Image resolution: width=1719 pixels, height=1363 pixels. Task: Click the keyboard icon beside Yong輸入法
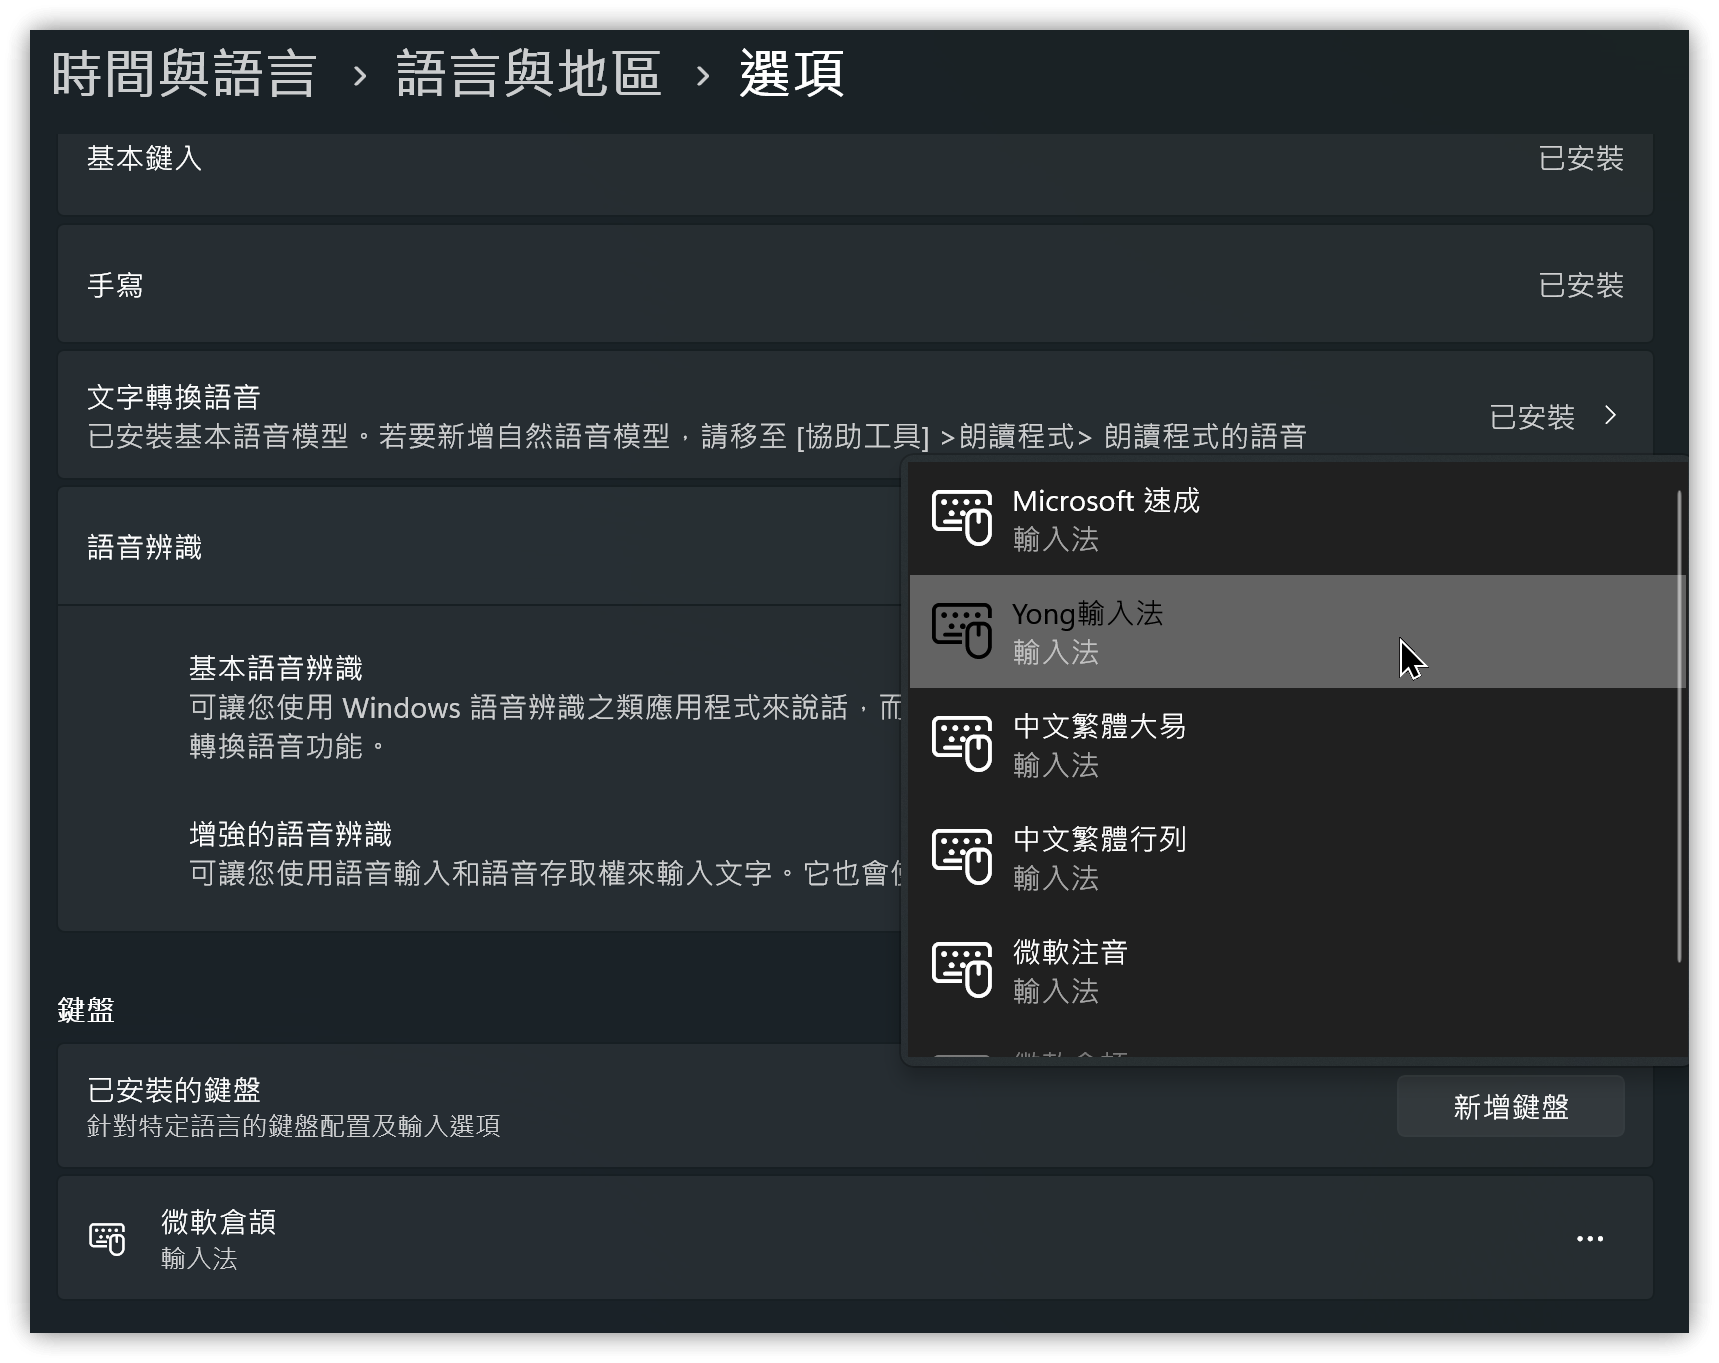point(961,631)
